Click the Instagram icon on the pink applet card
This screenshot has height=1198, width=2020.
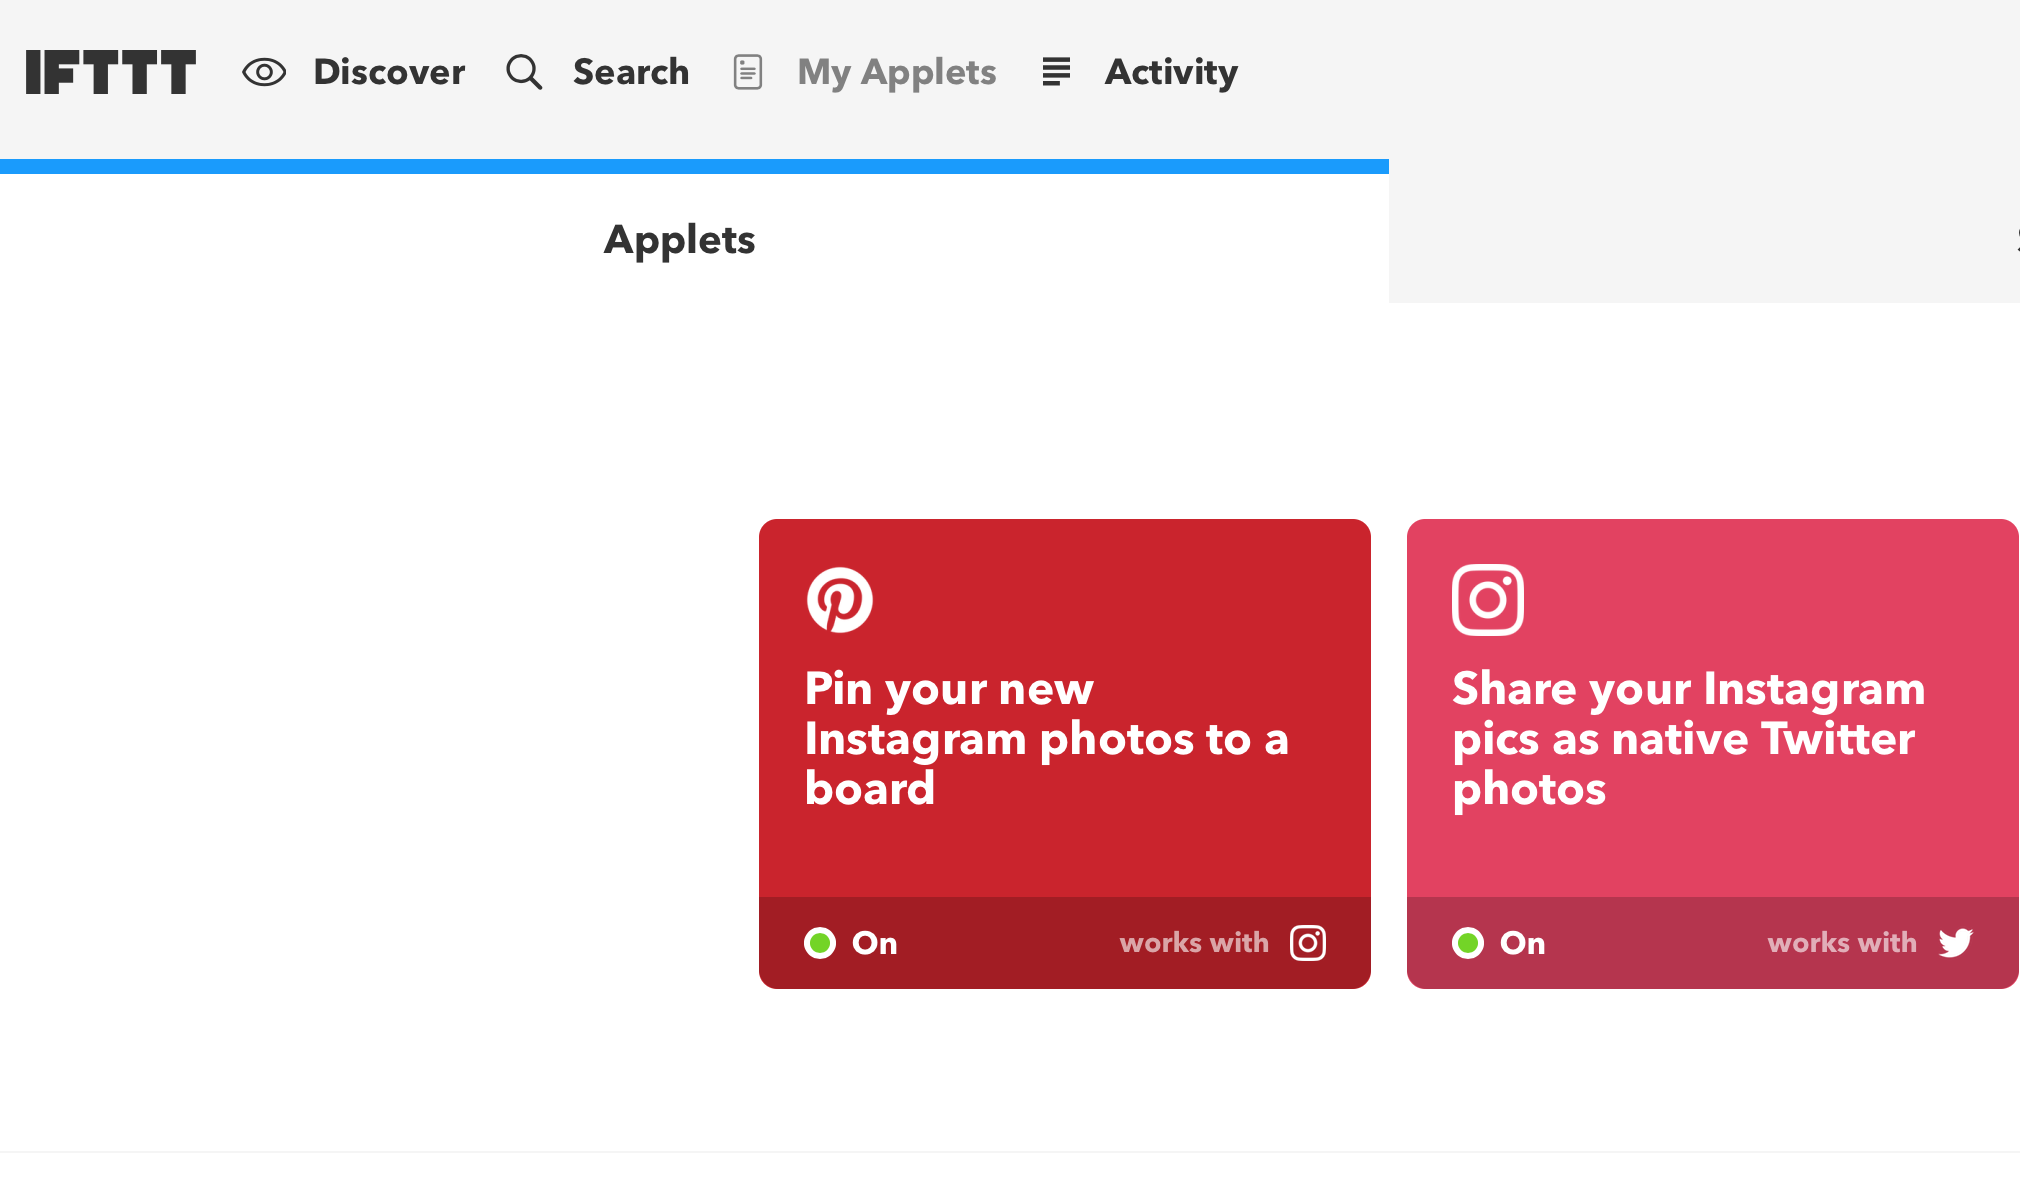click(x=1487, y=600)
